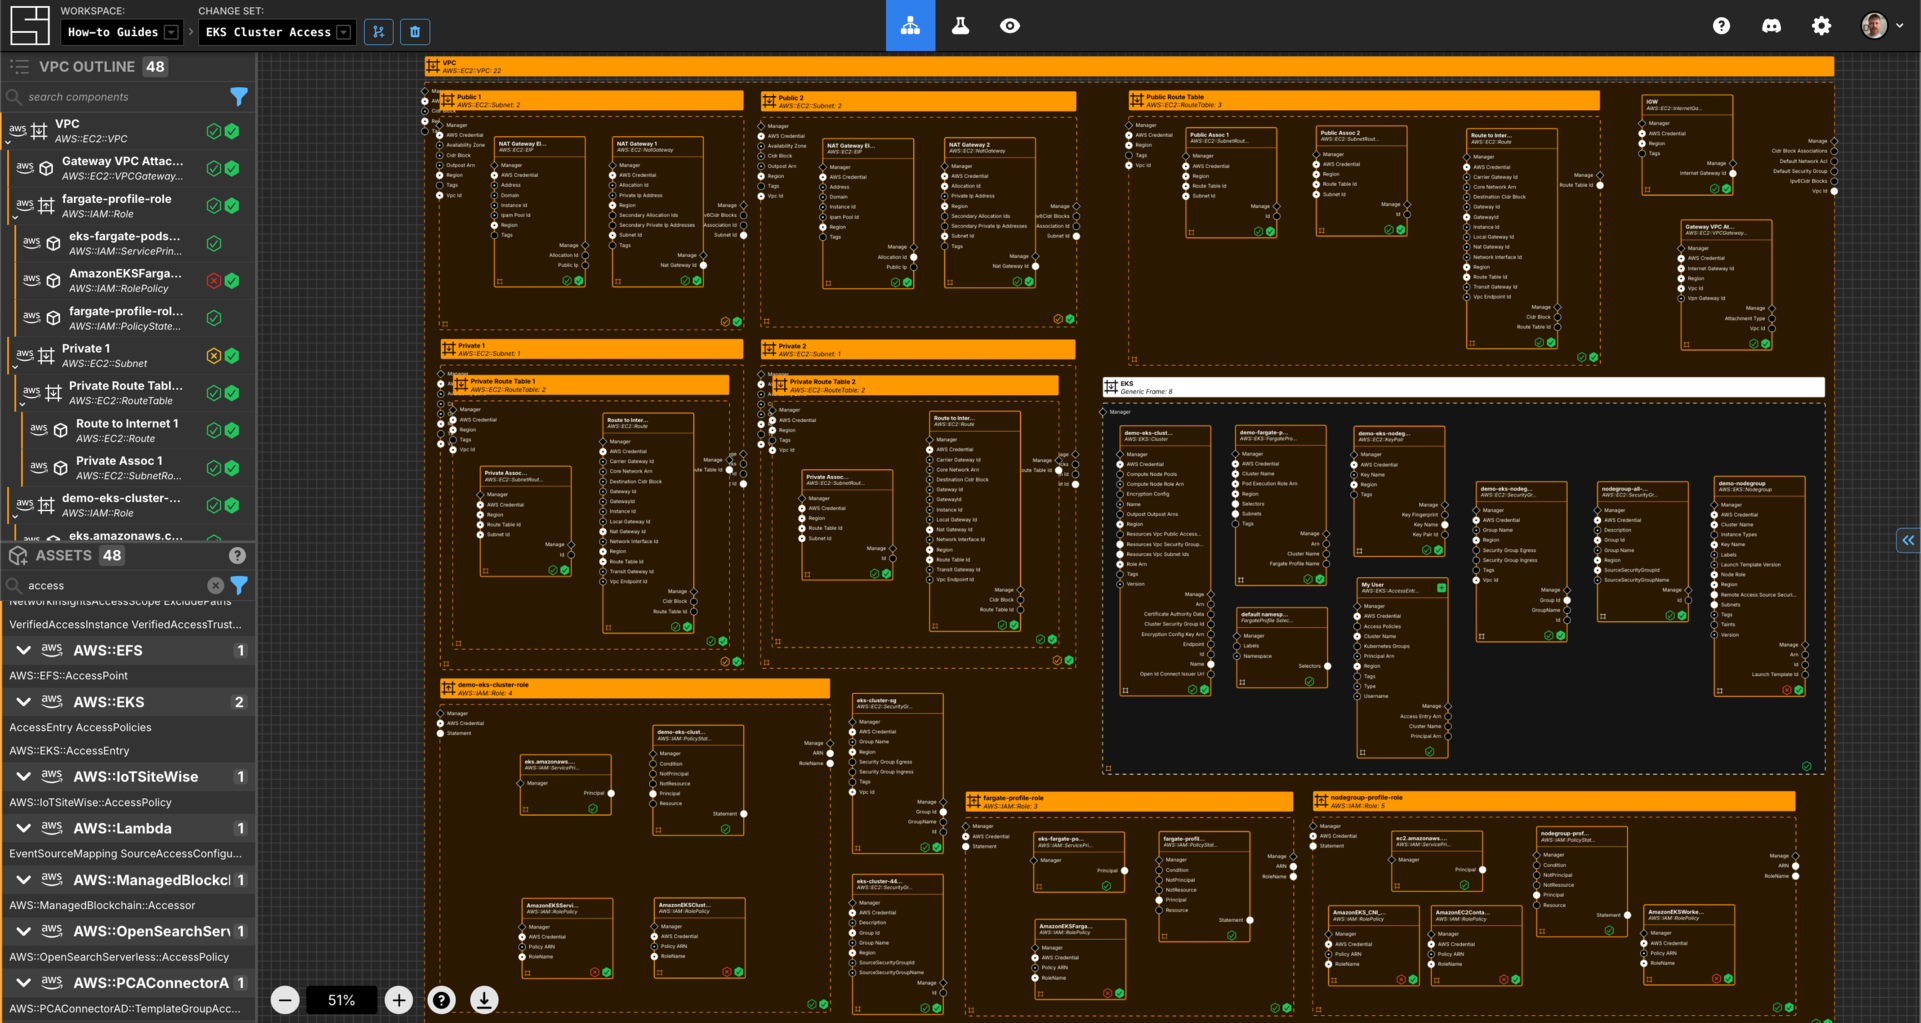Open Assets panel help icon
Viewport: 1921px width, 1023px height.
point(237,556)
